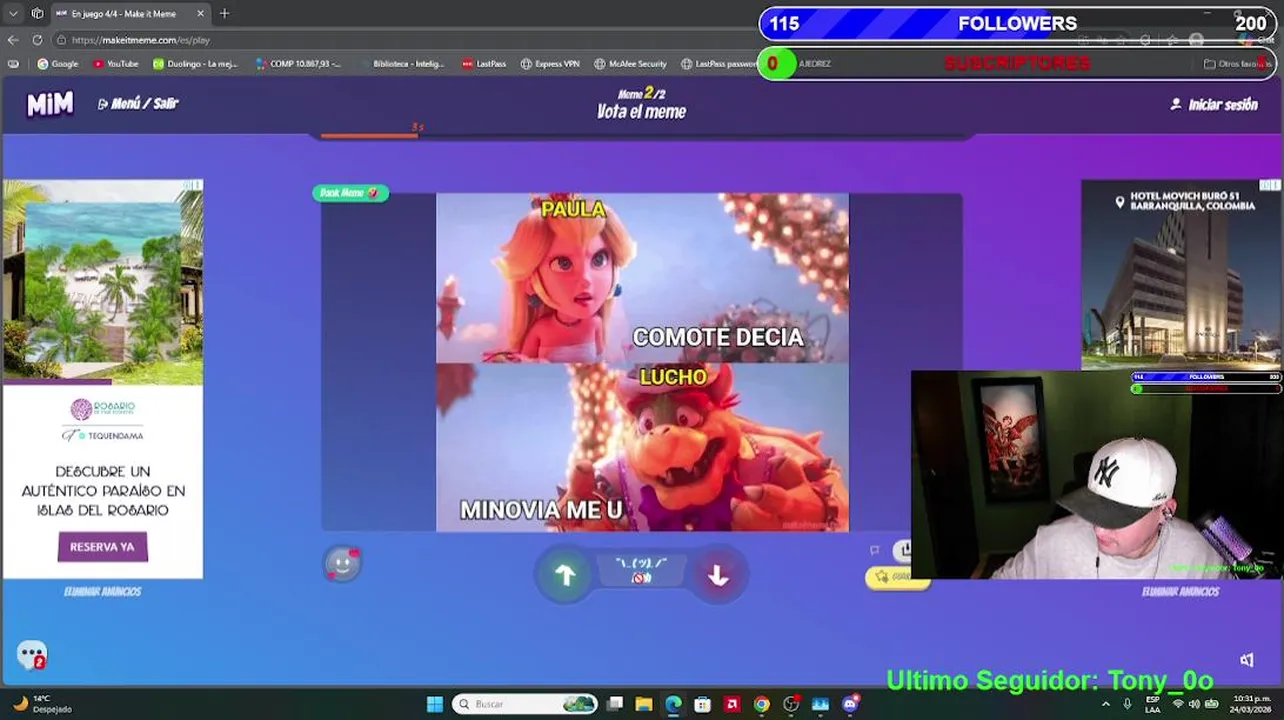Image resolution: width=1284 pixels, height=720 pixels.
Task: Open the LastPass bookmark
Action: pos(484,64)
